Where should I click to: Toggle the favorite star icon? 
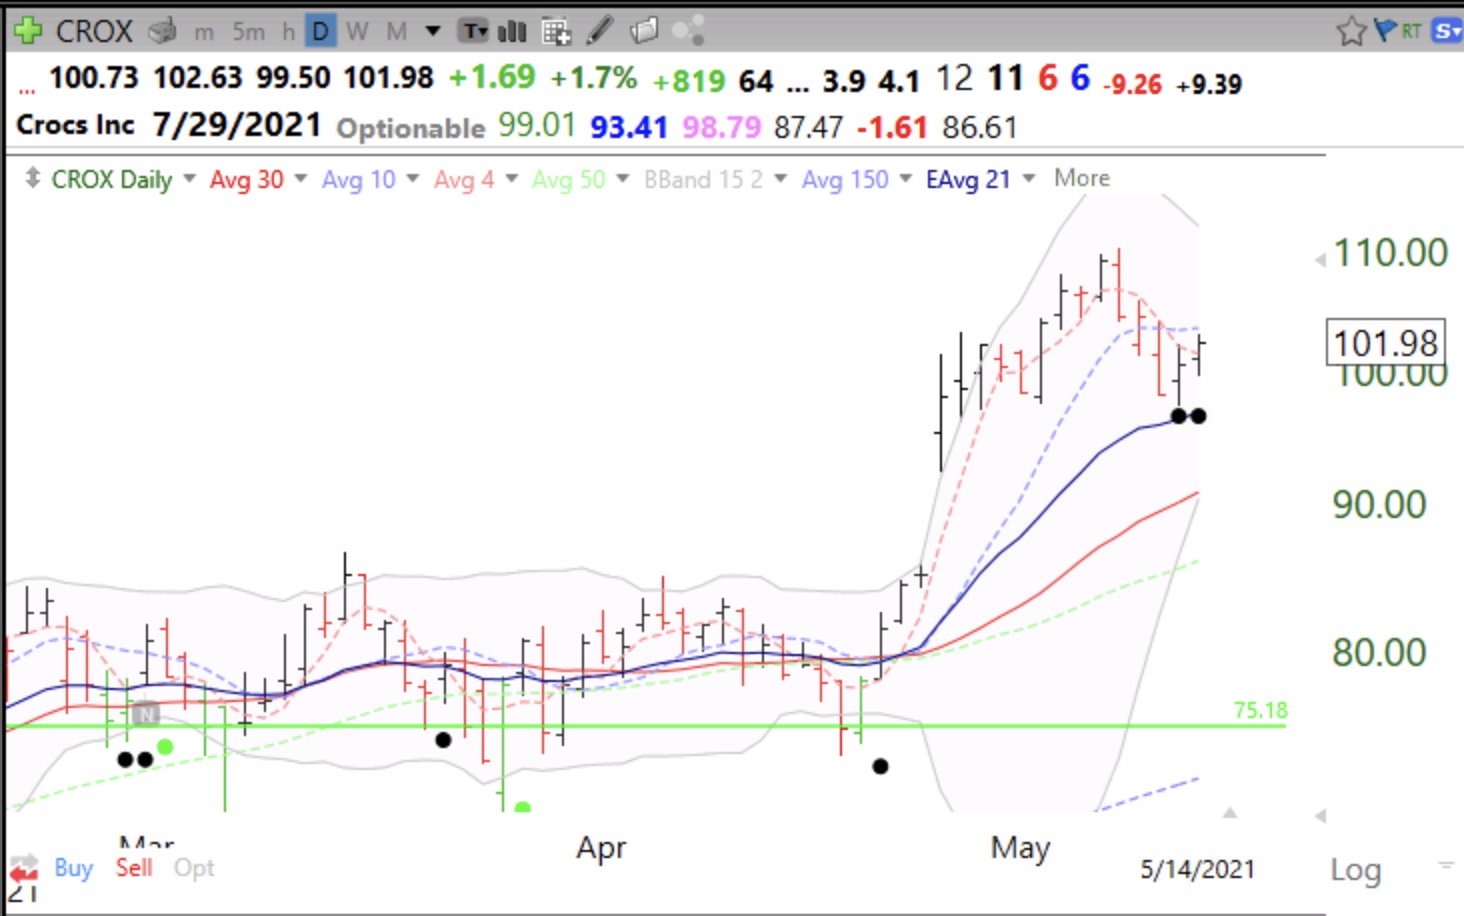[x=1351, y=31]
